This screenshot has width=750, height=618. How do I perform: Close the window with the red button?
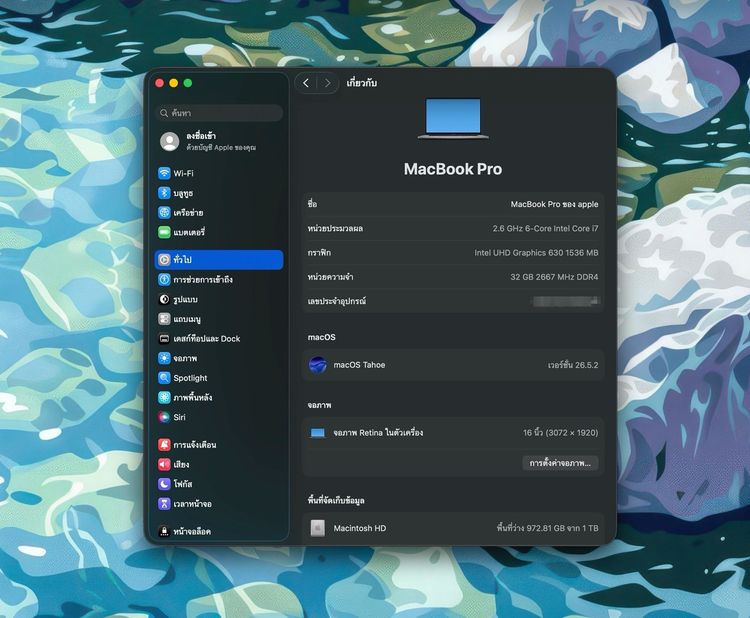pyautogui.click(x=160, y=83)
